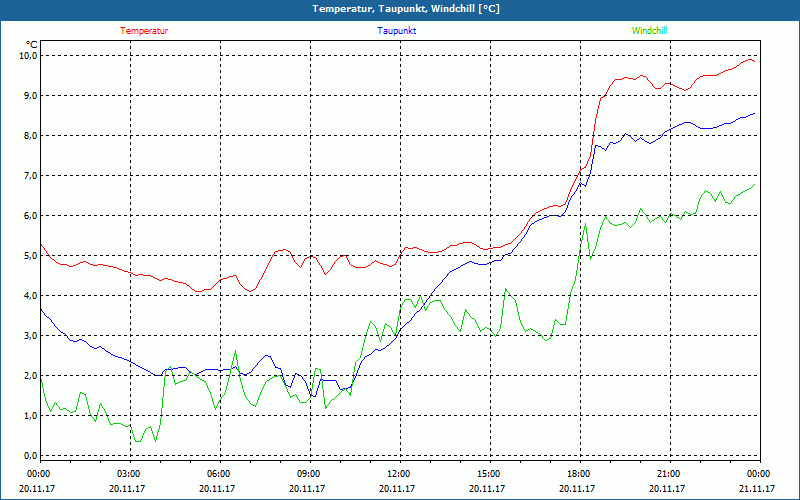Click the 21.11.17 date label
The image size is (800, 500).
click(757, 488)
